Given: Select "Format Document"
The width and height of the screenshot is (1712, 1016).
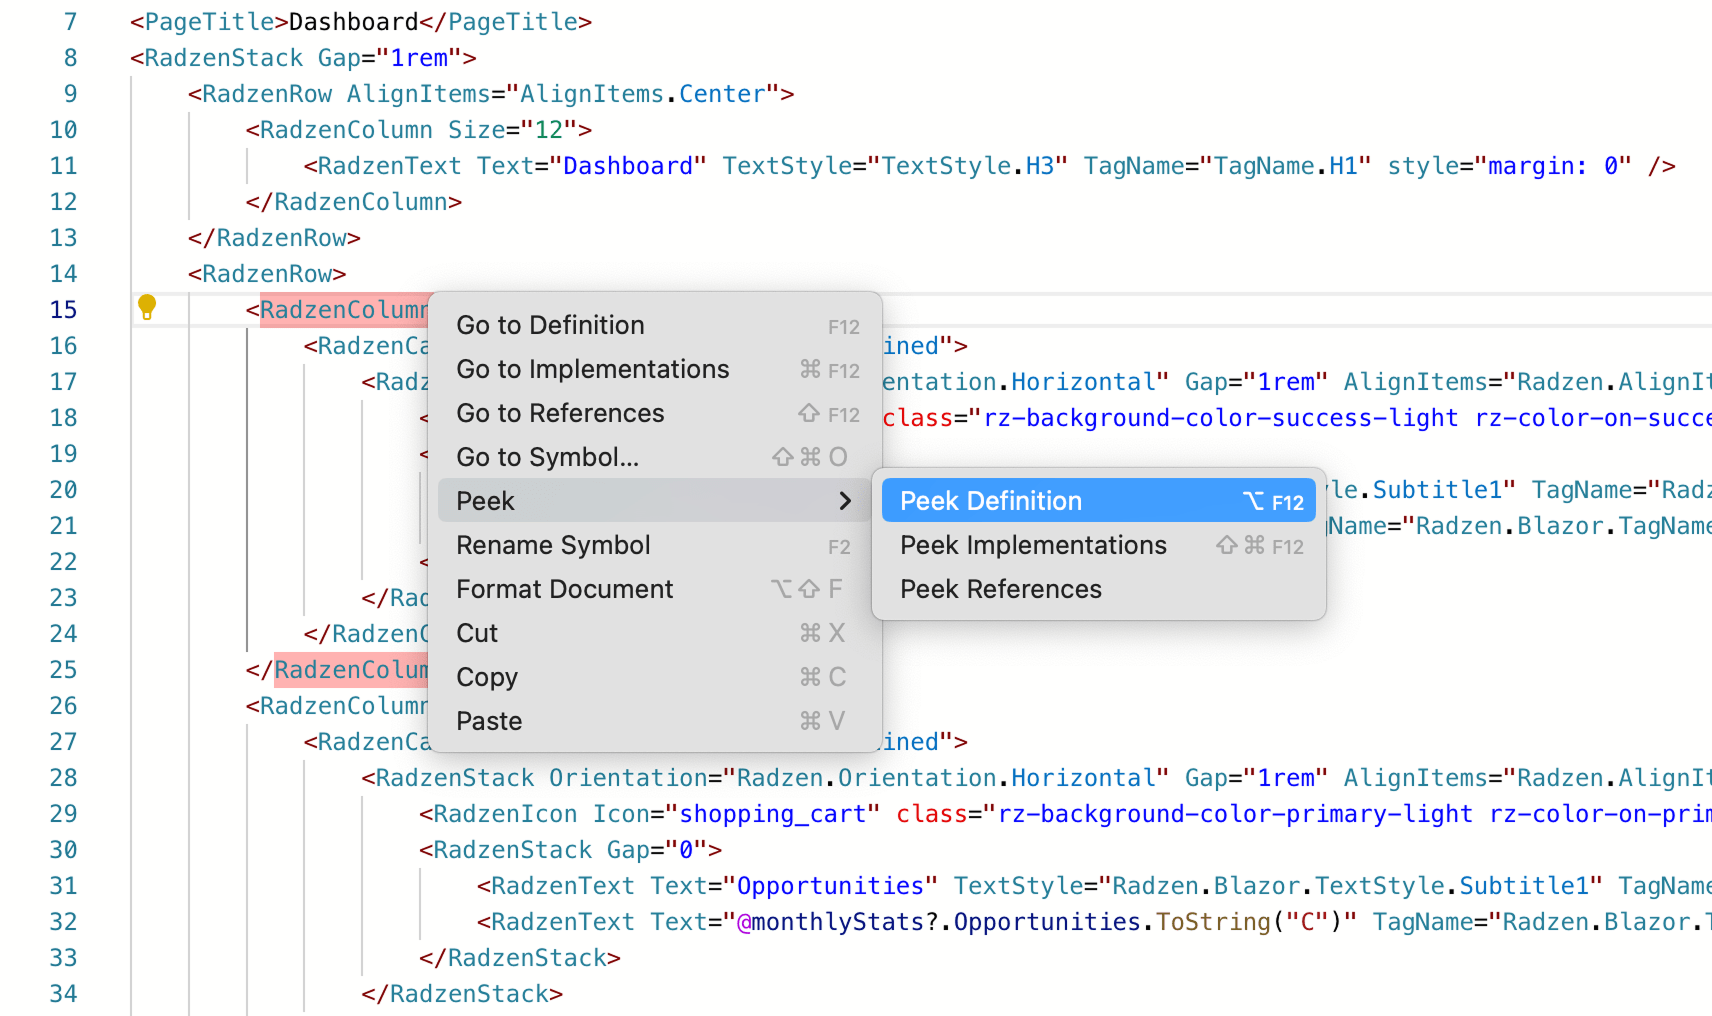Looking at the screenshot, I should [x=564, y=589].
